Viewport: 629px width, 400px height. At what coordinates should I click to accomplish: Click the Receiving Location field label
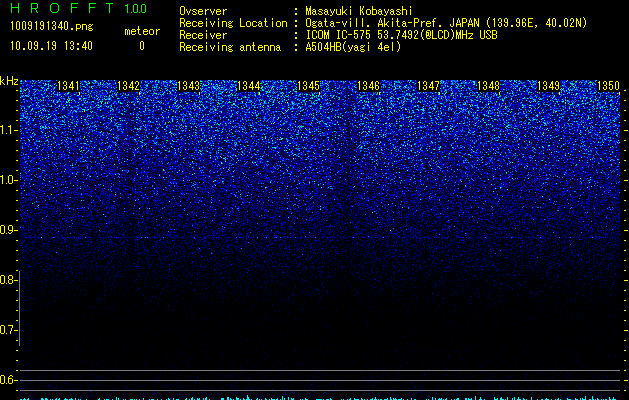(x=233, y=23)
